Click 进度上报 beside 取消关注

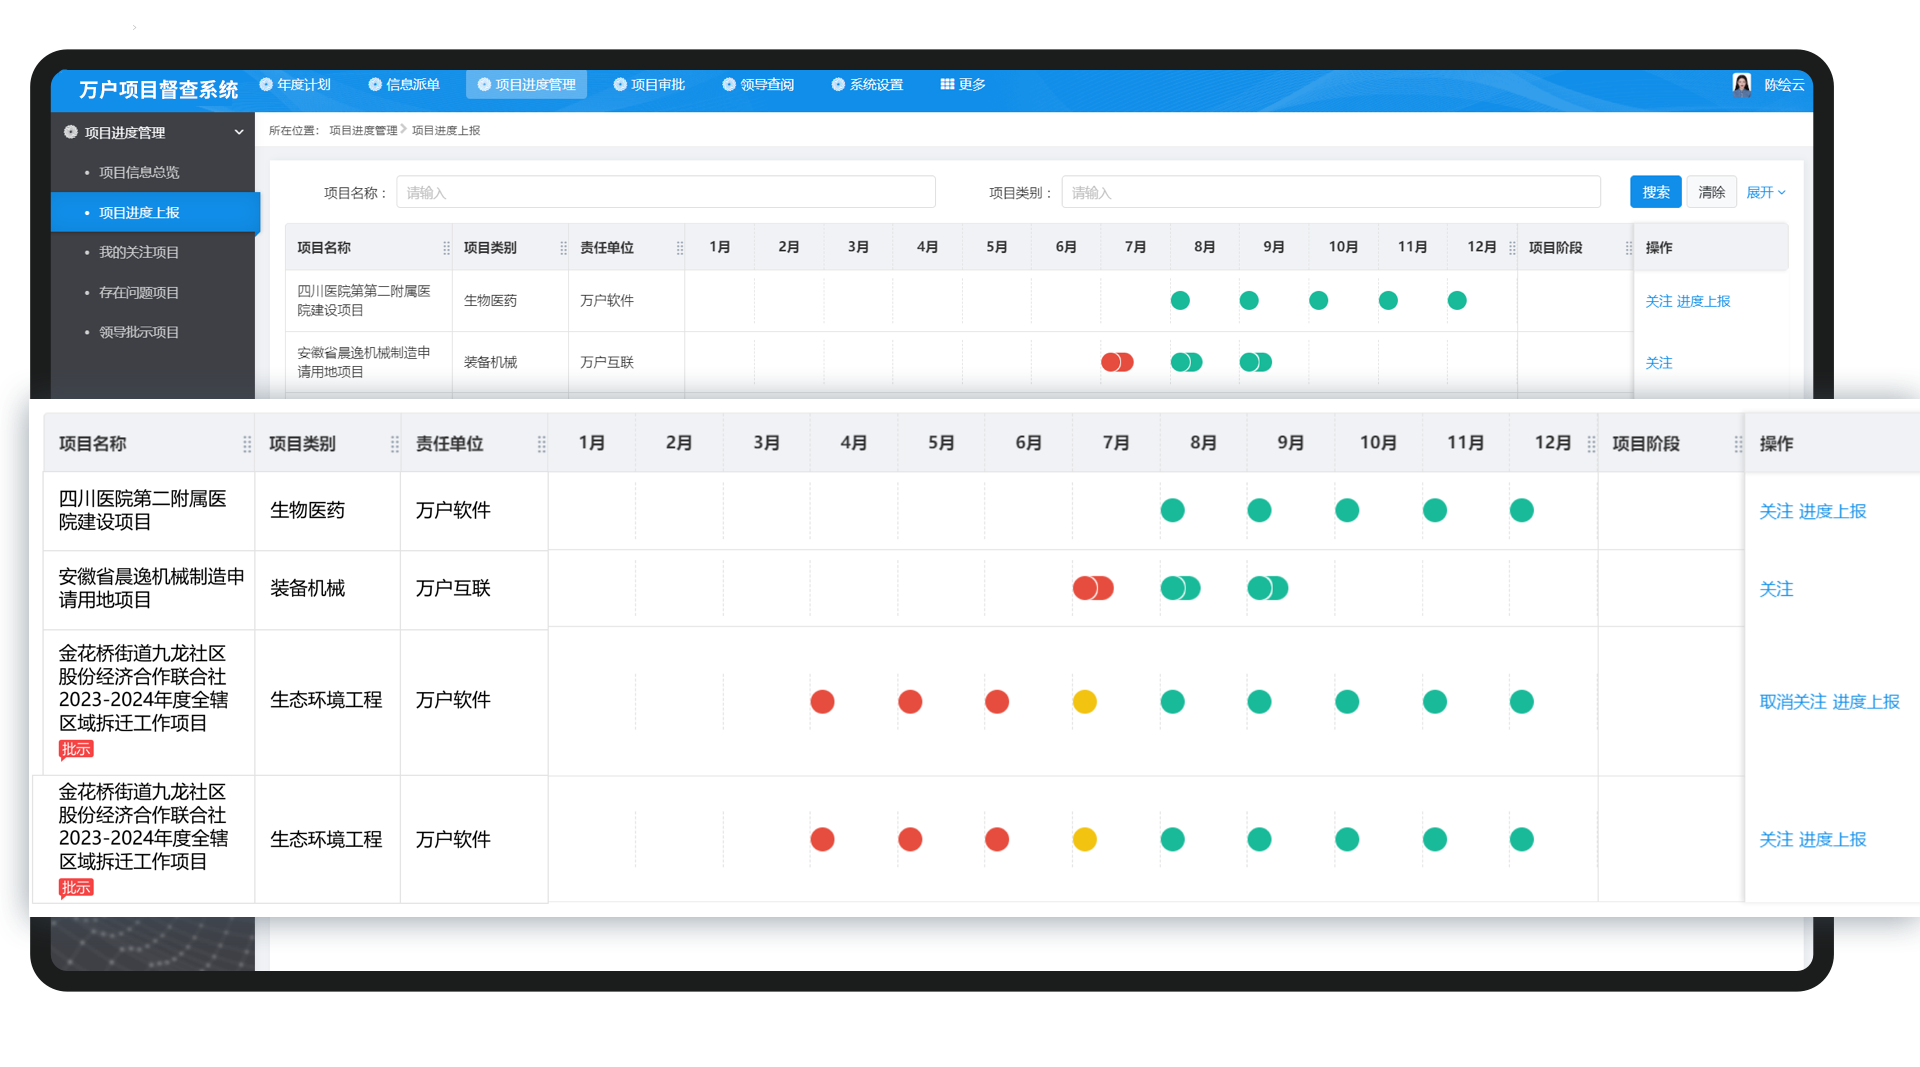1866,702
